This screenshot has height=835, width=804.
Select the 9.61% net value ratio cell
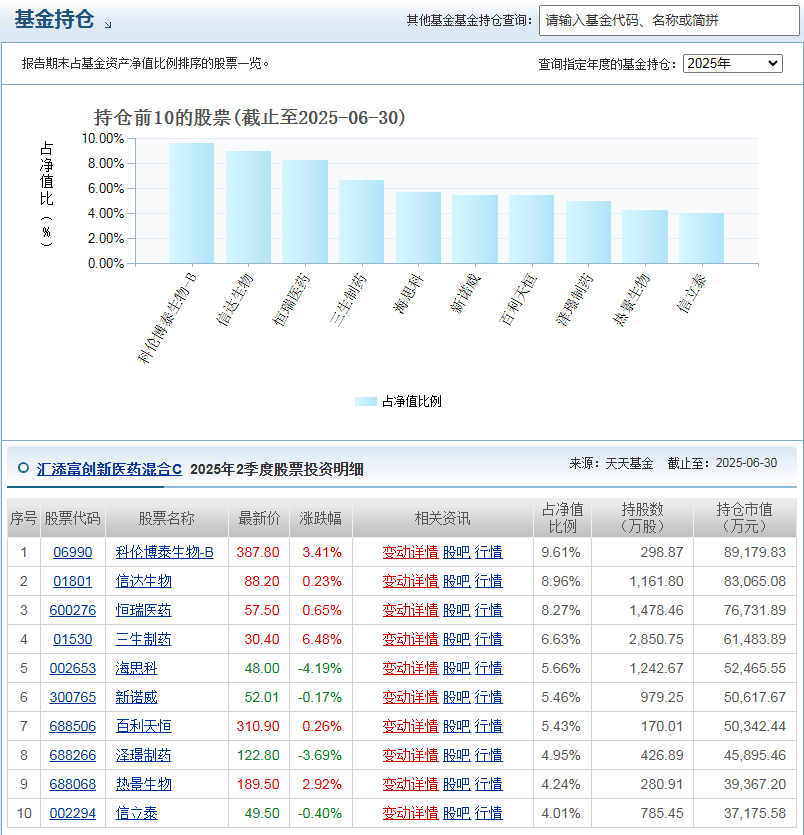(561, 552)
